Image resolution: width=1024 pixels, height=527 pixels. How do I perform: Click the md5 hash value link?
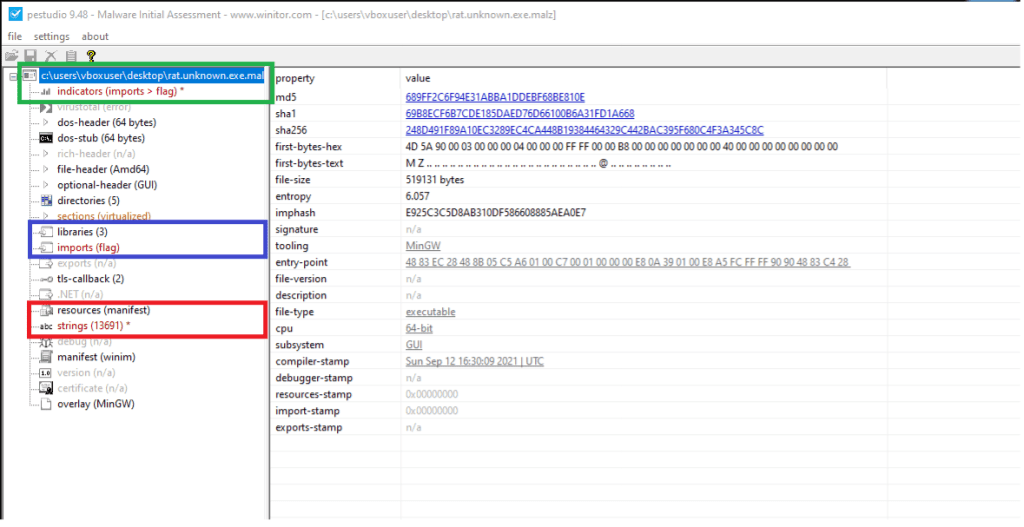pyautogui.click(x=495, y=97)
